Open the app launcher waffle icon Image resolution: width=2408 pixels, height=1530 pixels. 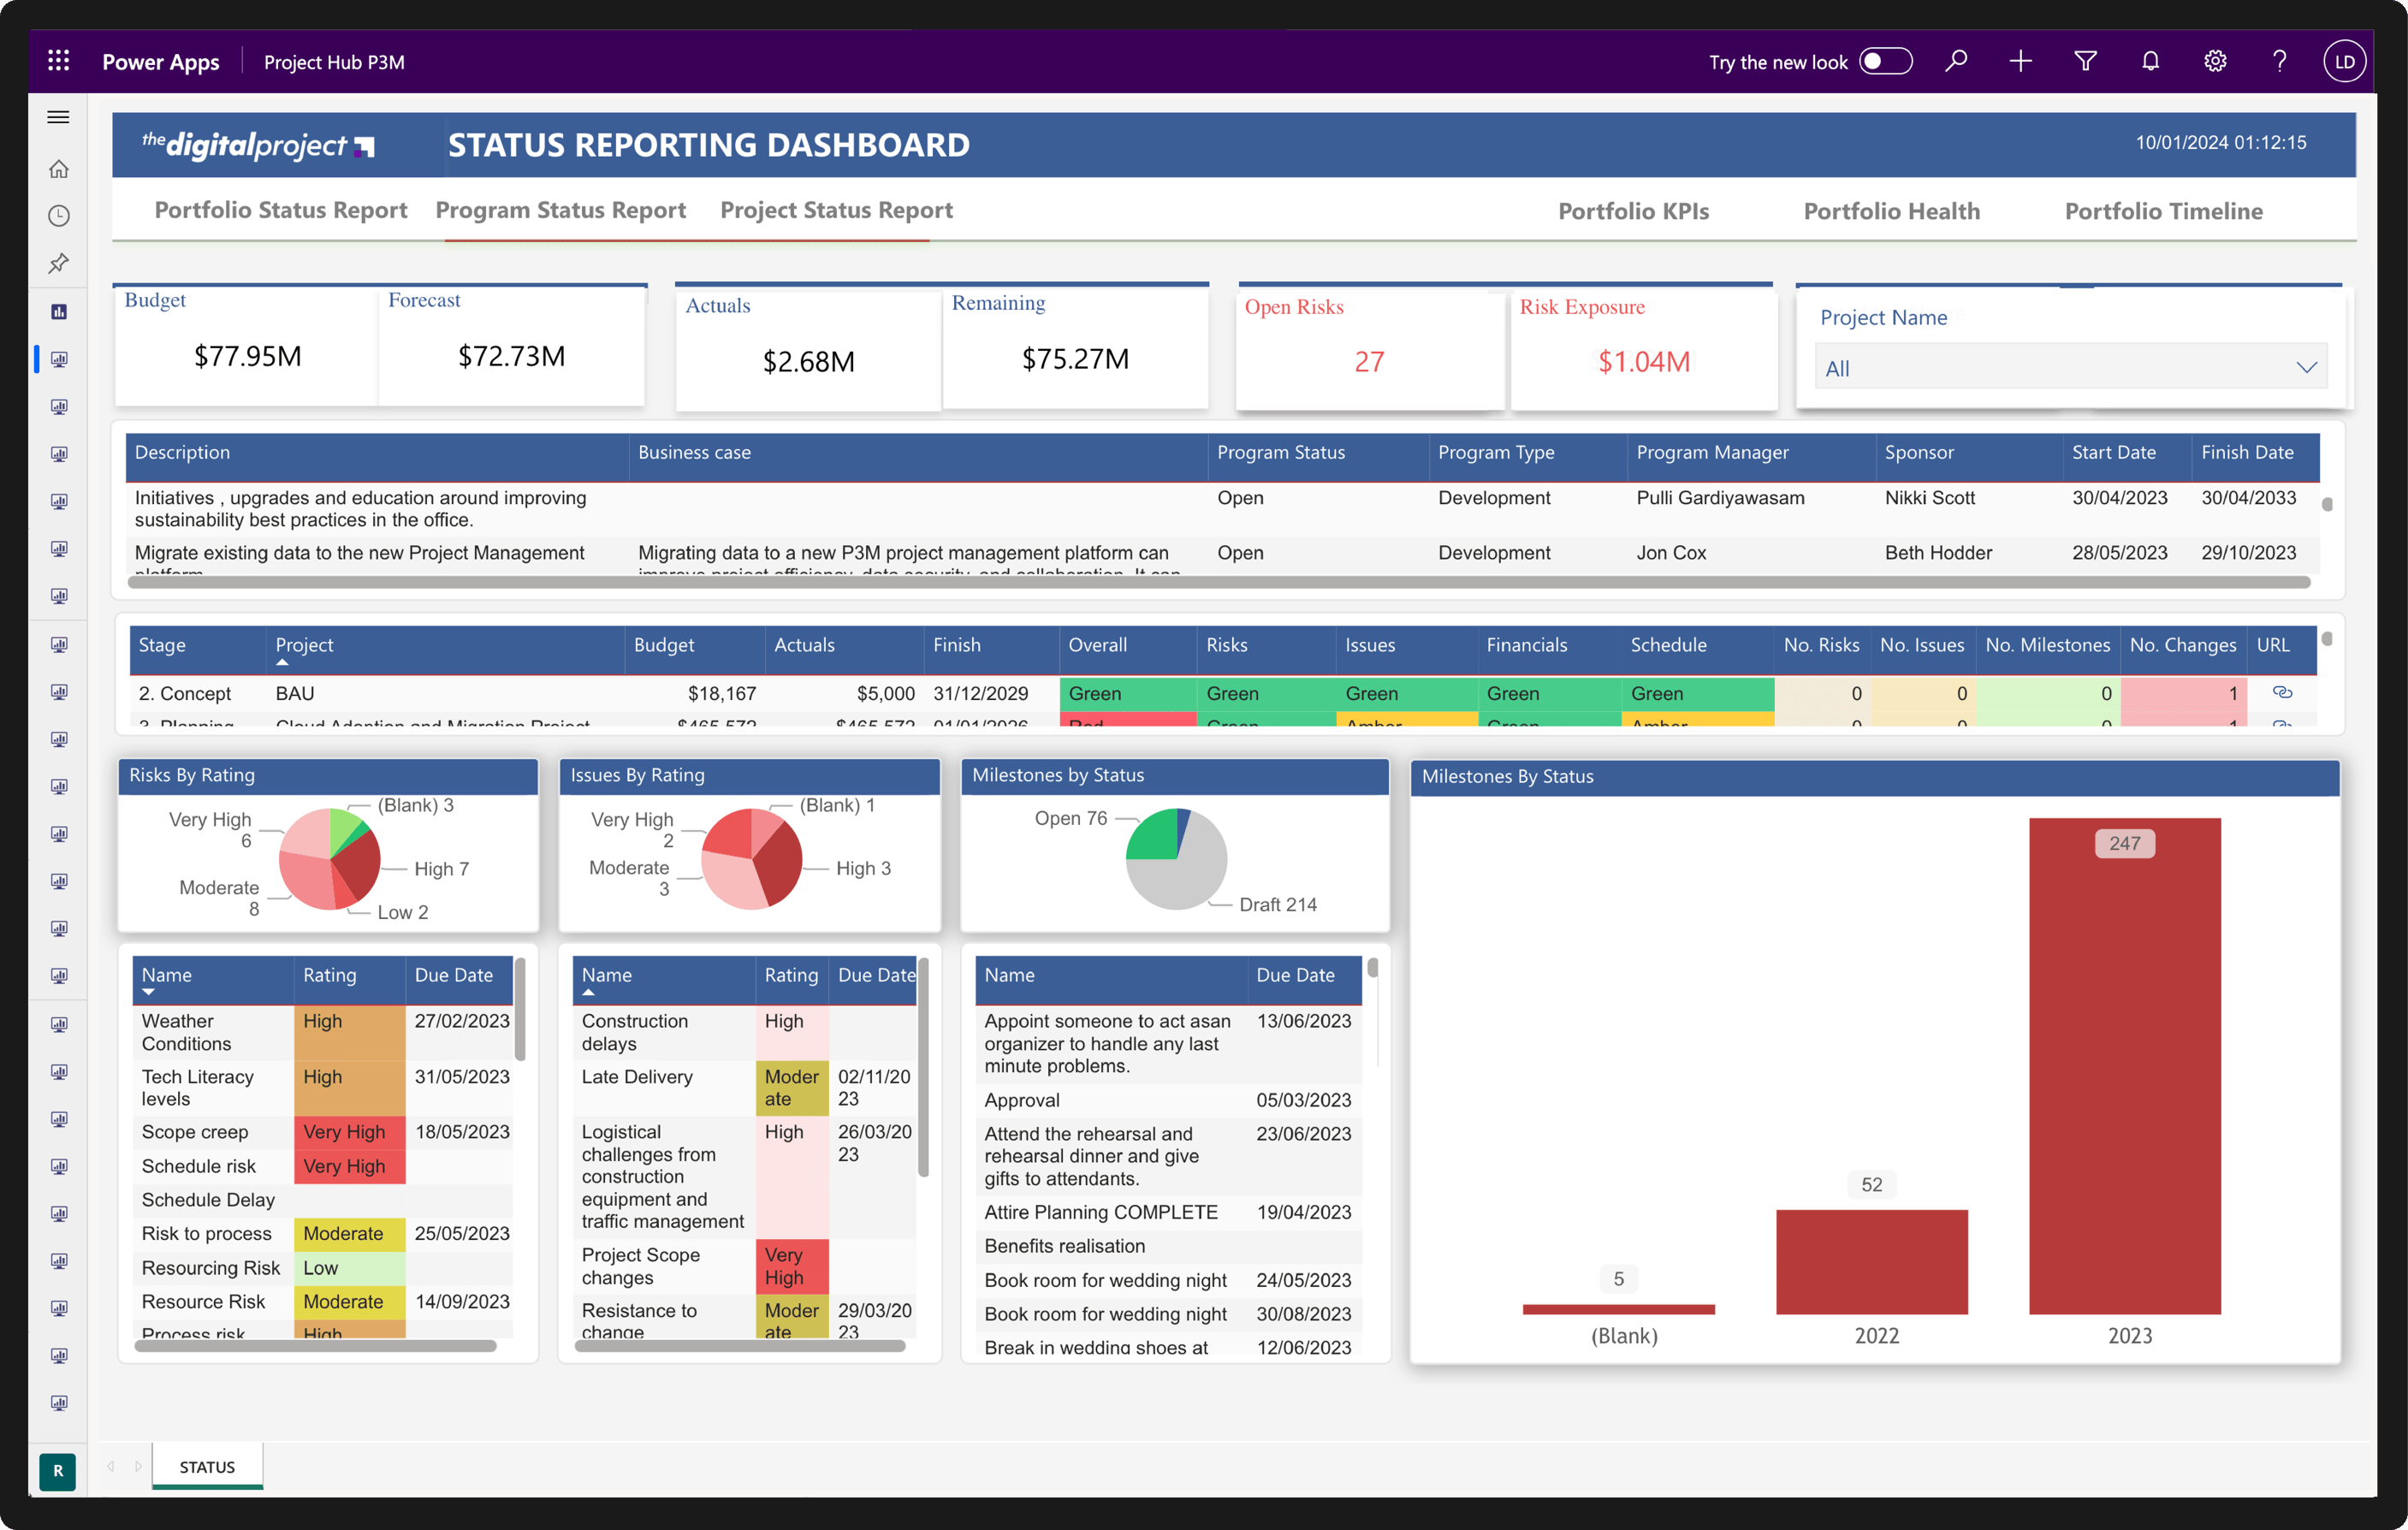[x=59, y=61]
